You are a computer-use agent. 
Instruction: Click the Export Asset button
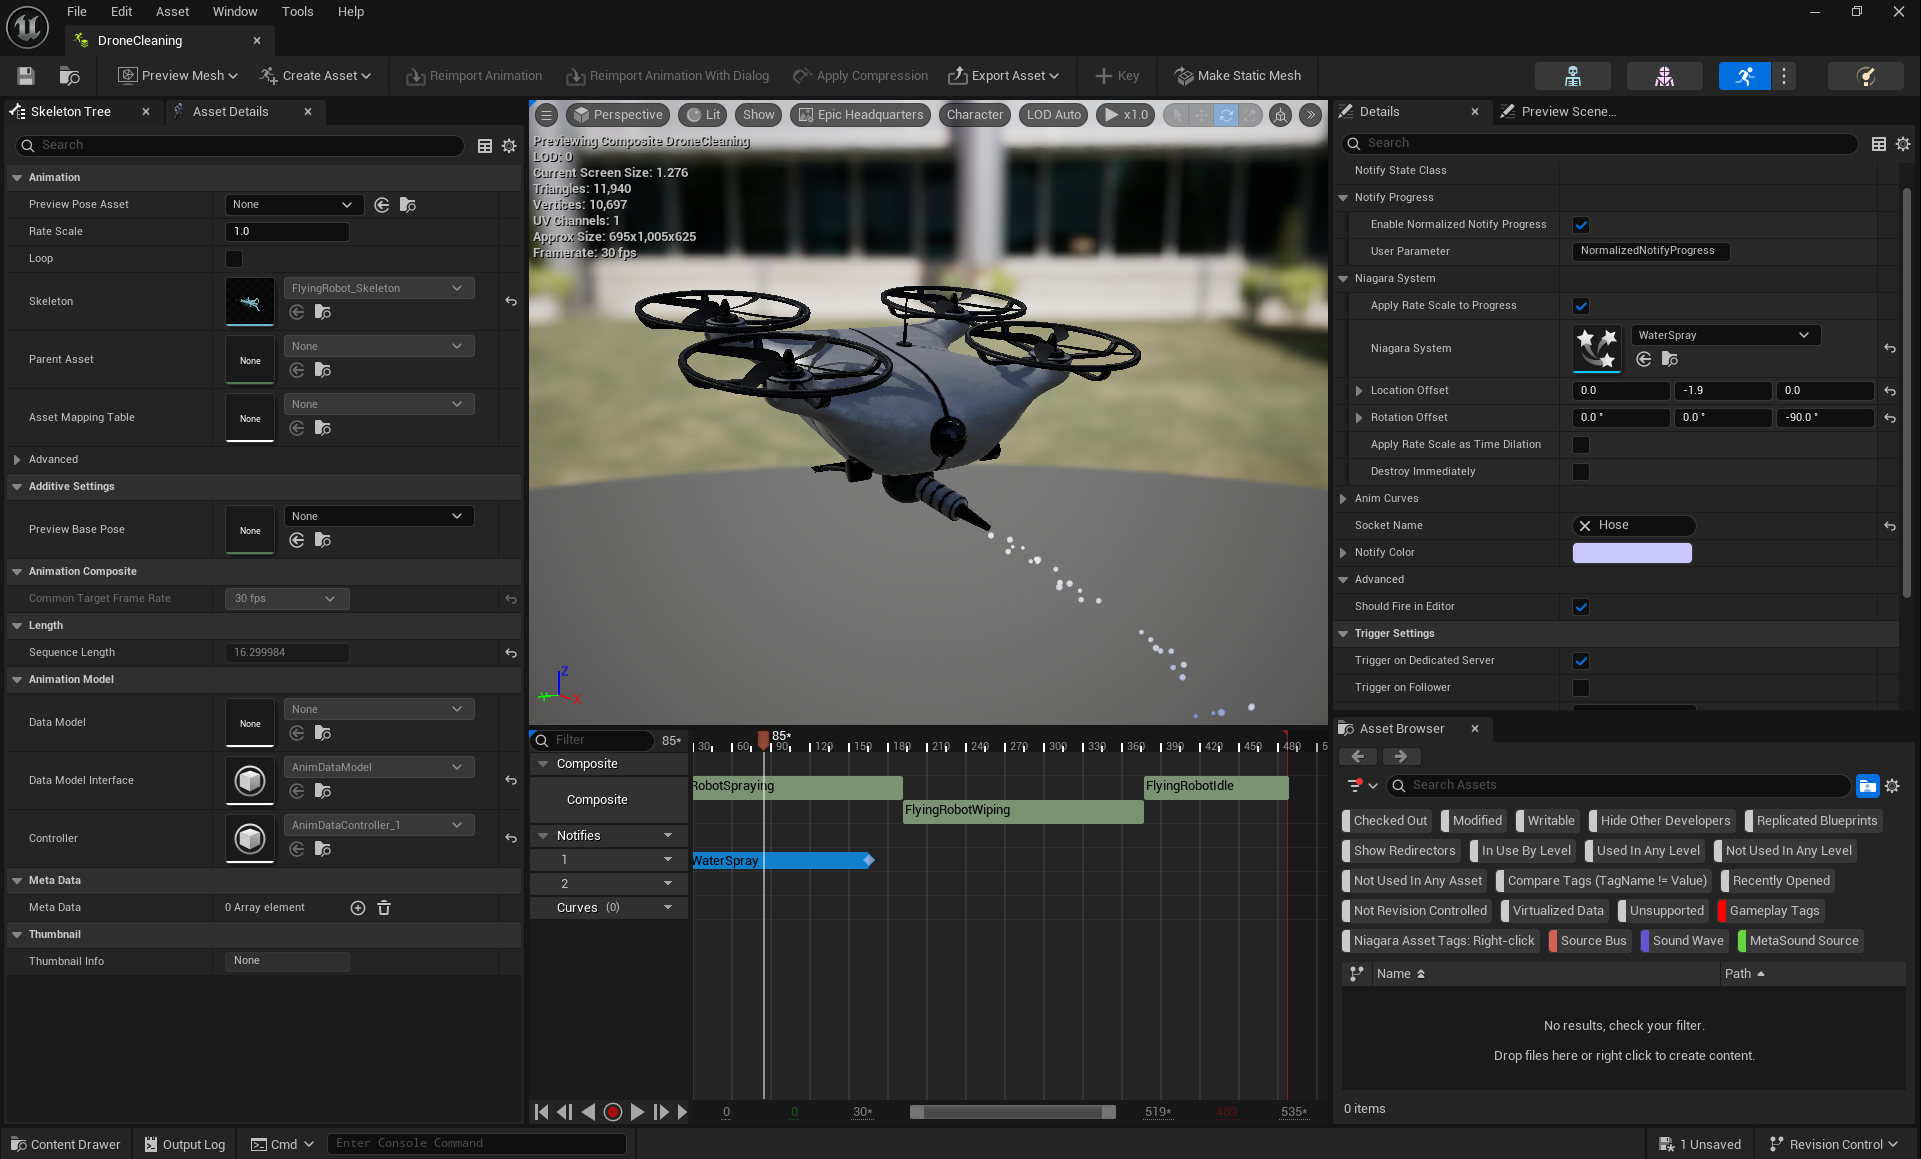tap(1003, 76)
